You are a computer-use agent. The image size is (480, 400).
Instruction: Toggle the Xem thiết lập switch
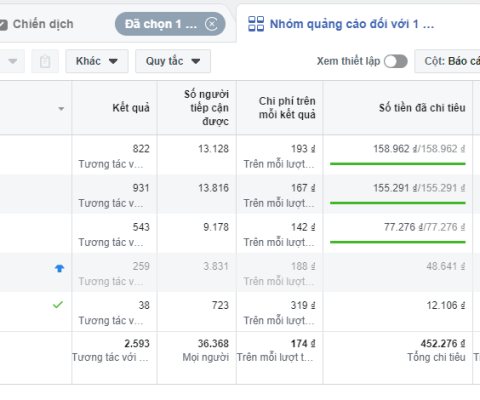tap(396, 61)
